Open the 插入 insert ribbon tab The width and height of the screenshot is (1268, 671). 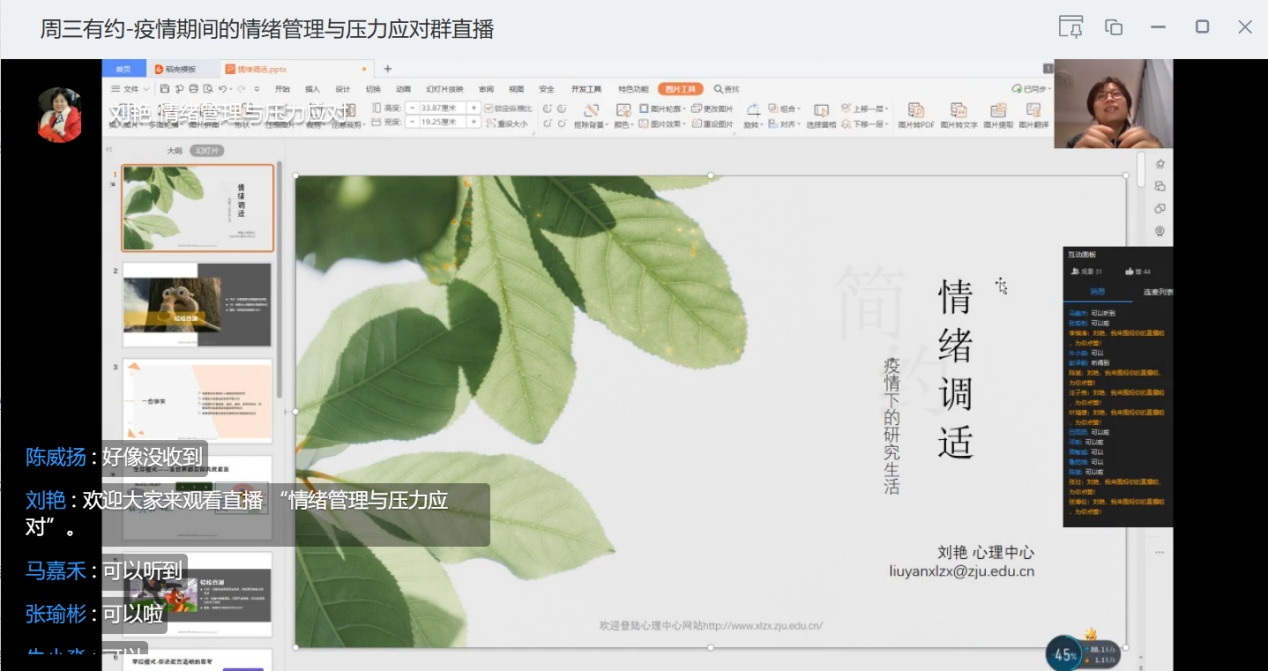(312, 89)
